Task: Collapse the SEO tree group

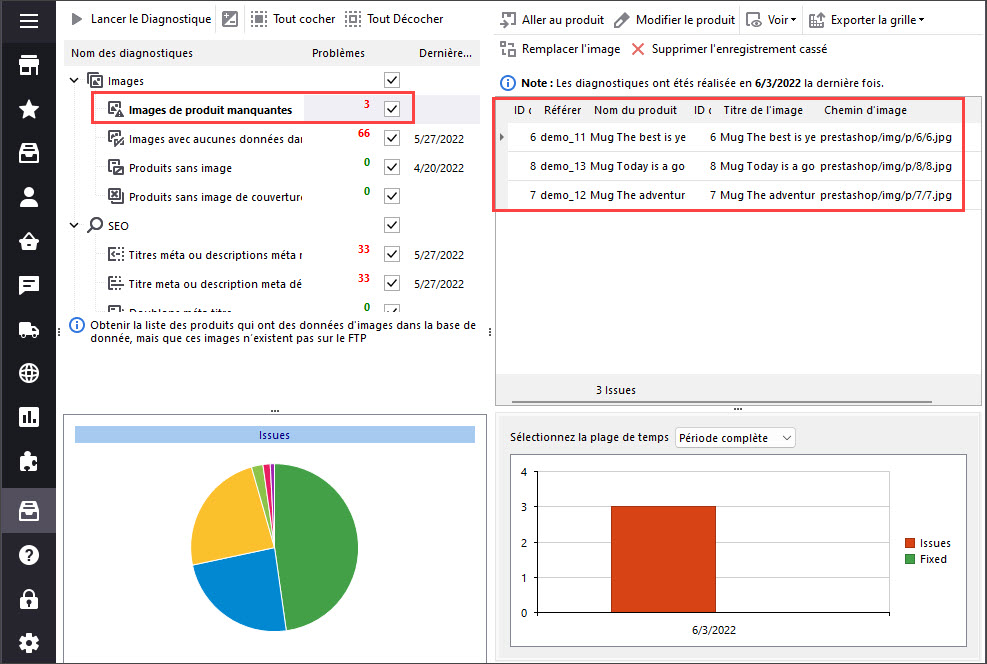Action: 74,225
